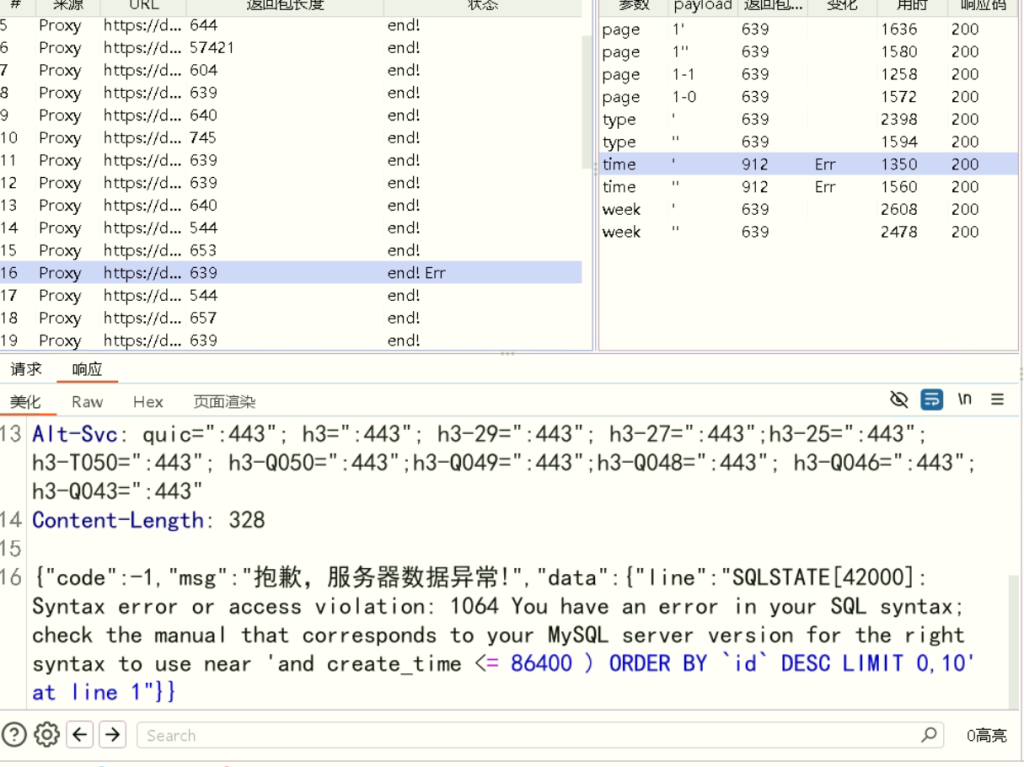Select the Hex view tab
Image resolution: width=1024 pixels, height=767 pixels.
pos(148,402)
